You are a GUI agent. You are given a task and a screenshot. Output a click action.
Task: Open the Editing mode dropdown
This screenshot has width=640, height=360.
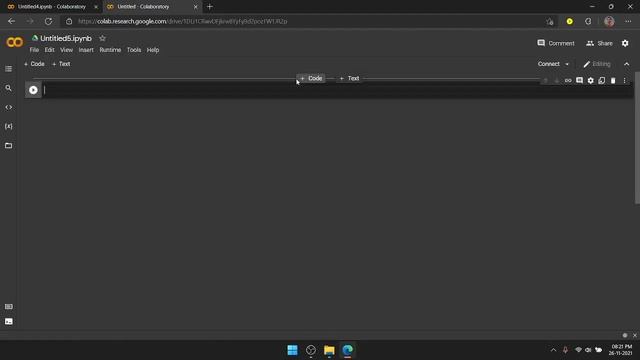coord(597,64)
